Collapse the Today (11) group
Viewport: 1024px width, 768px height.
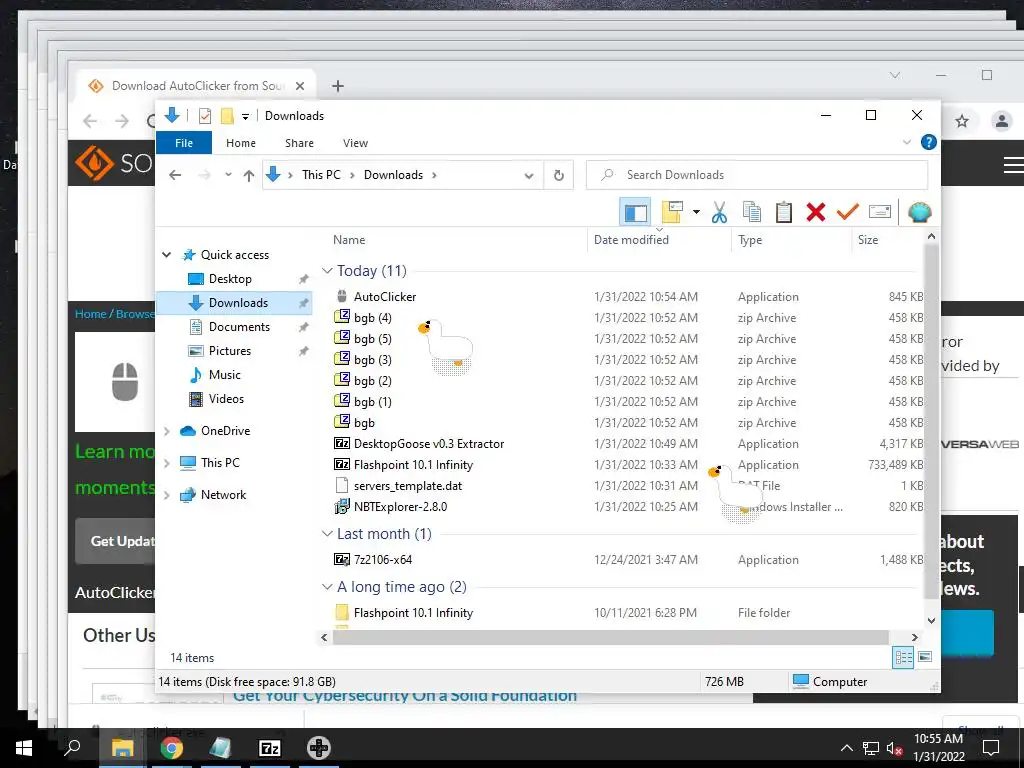click(327, 270)
